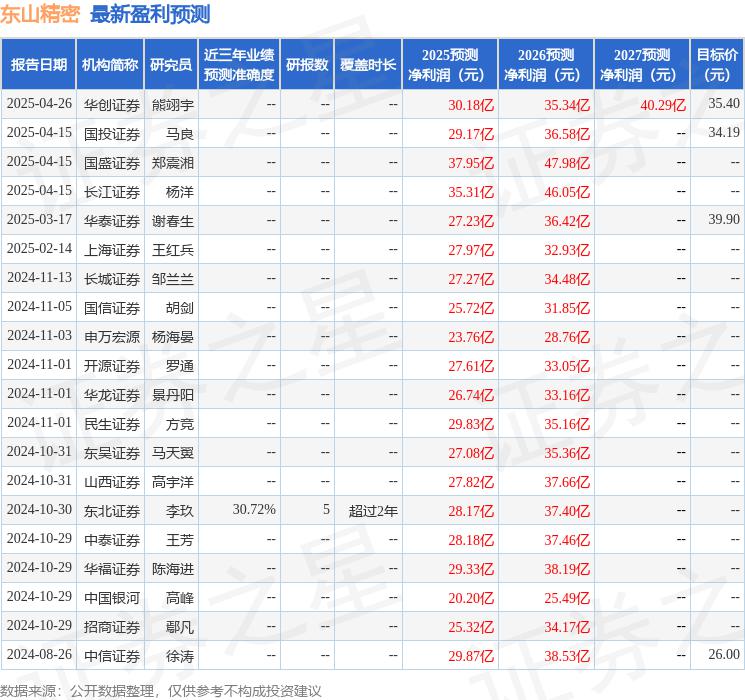Click analyst name 马良
This screenshot has height=700, width=745.
coord(180,134)
